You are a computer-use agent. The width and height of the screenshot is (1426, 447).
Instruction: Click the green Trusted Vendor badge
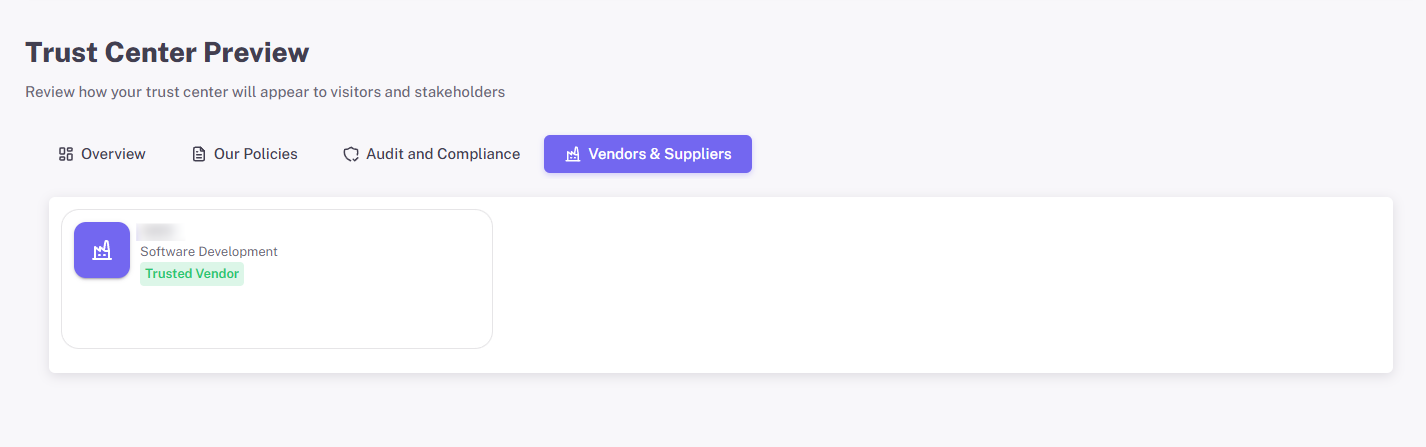[x=192, y=274]
